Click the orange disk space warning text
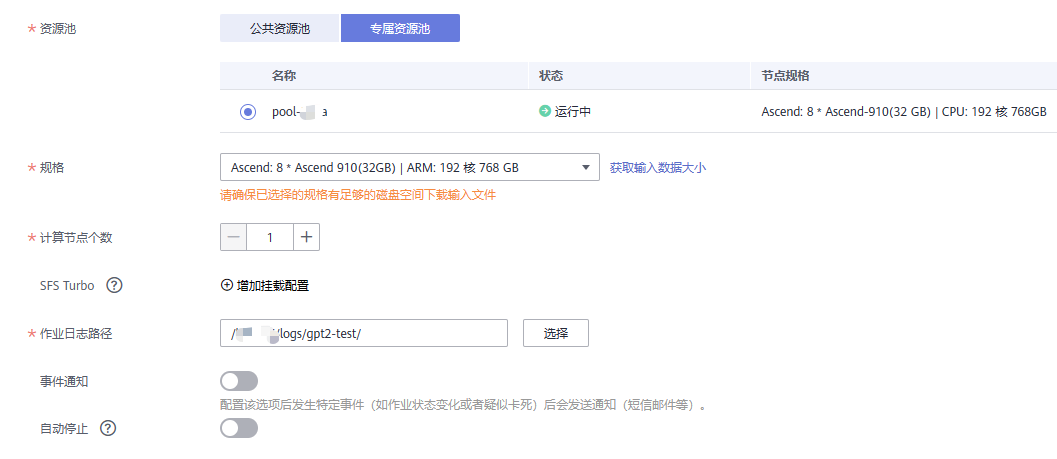This screenshot has width=1057, height=459. tap(358, 195)
